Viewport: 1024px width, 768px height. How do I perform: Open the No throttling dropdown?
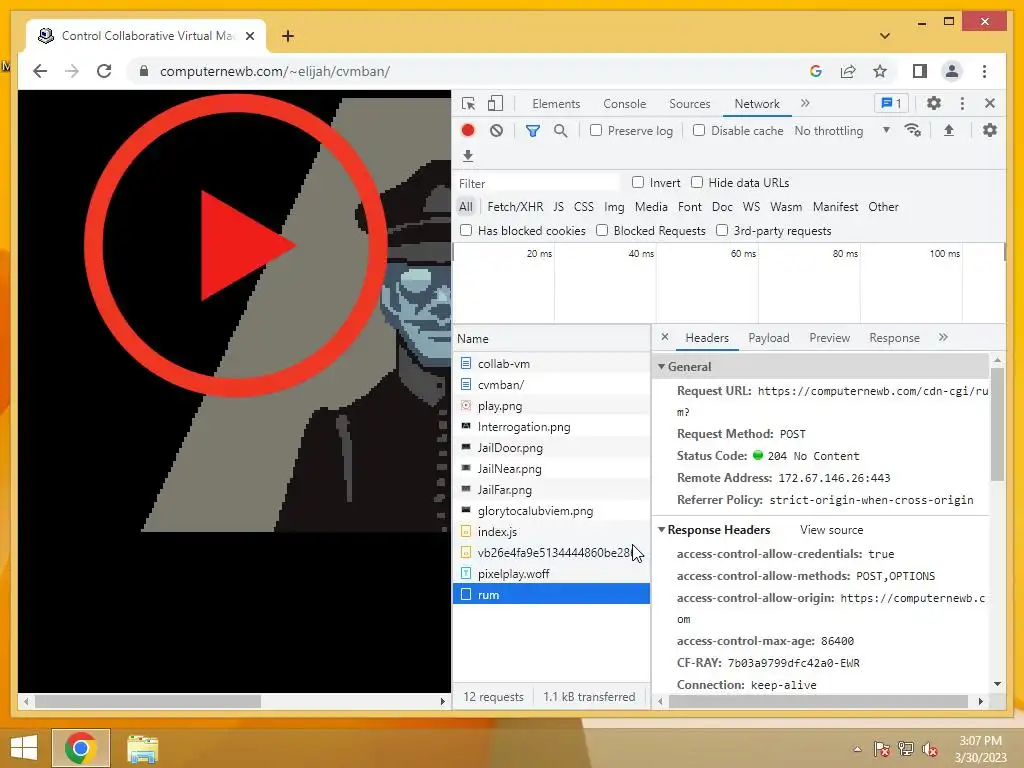point(842,131)
